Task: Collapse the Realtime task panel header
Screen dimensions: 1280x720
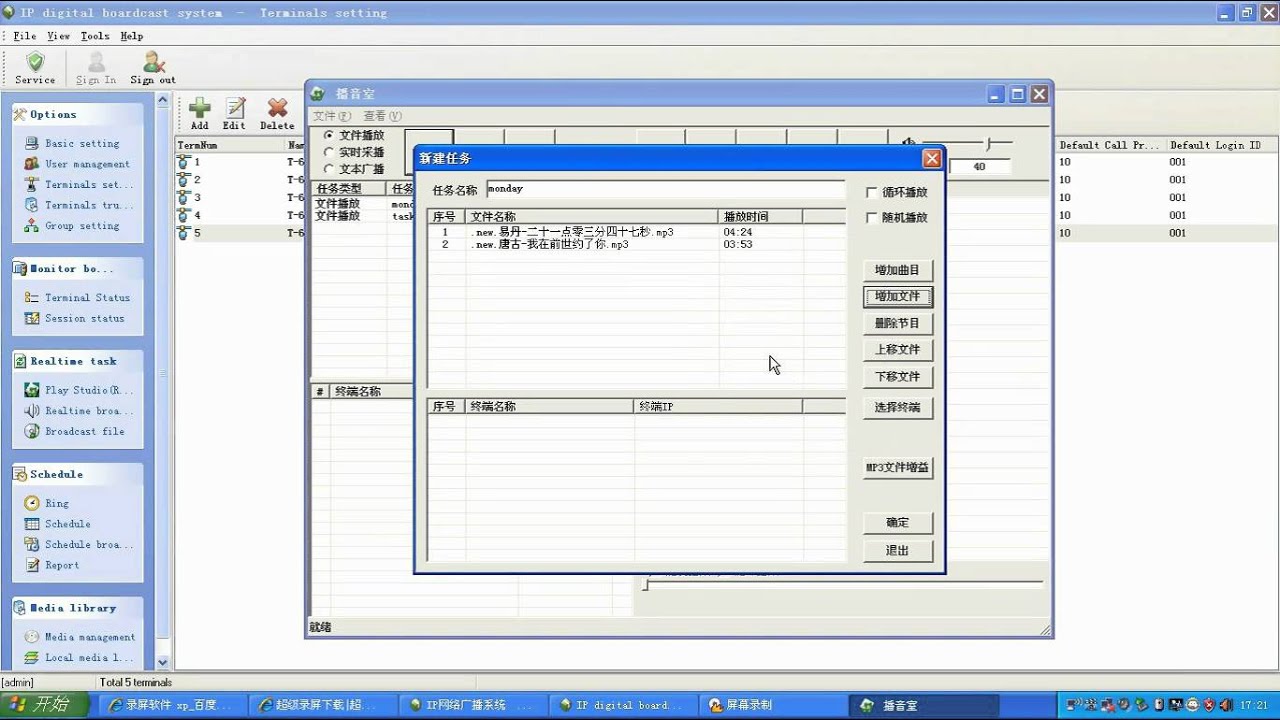Action: 77,361
